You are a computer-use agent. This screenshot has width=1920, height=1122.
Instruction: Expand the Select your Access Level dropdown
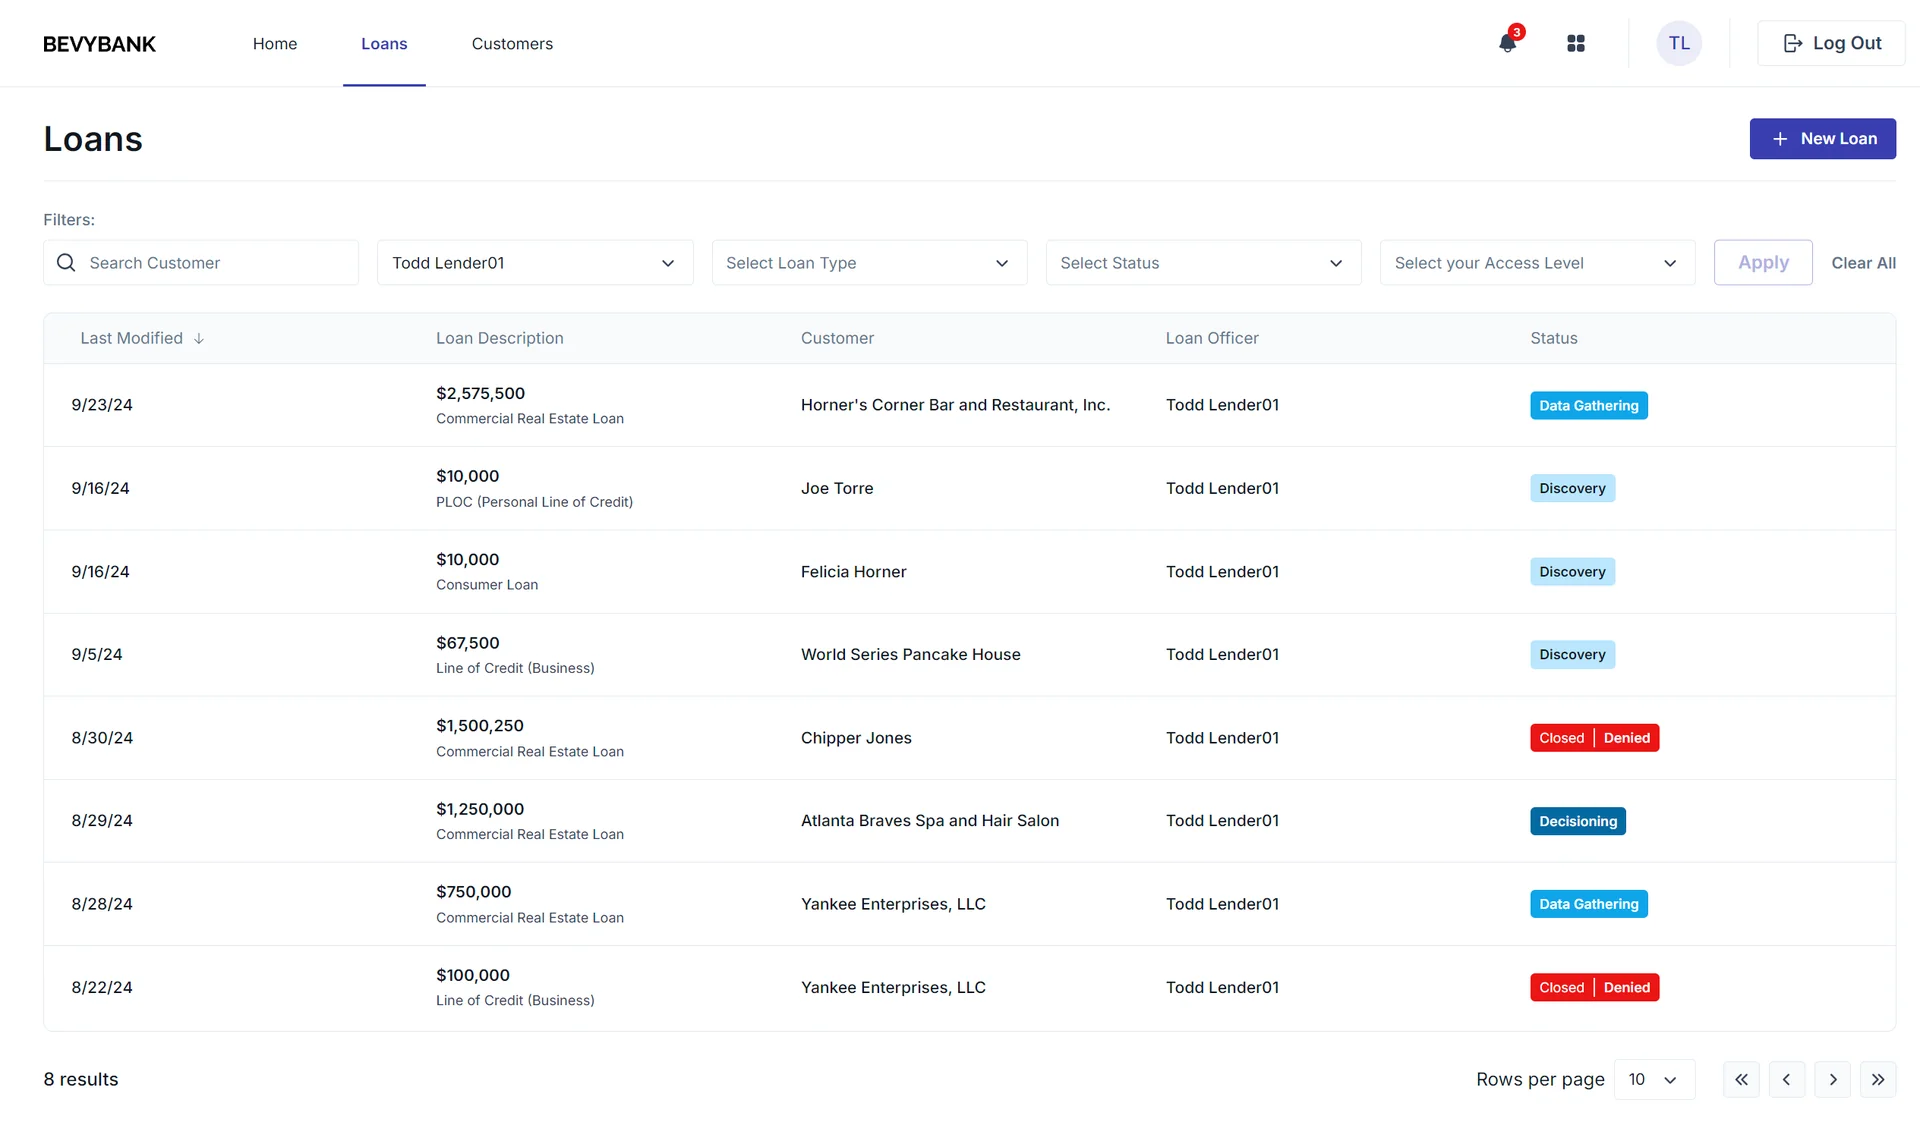coord(1537,262)
